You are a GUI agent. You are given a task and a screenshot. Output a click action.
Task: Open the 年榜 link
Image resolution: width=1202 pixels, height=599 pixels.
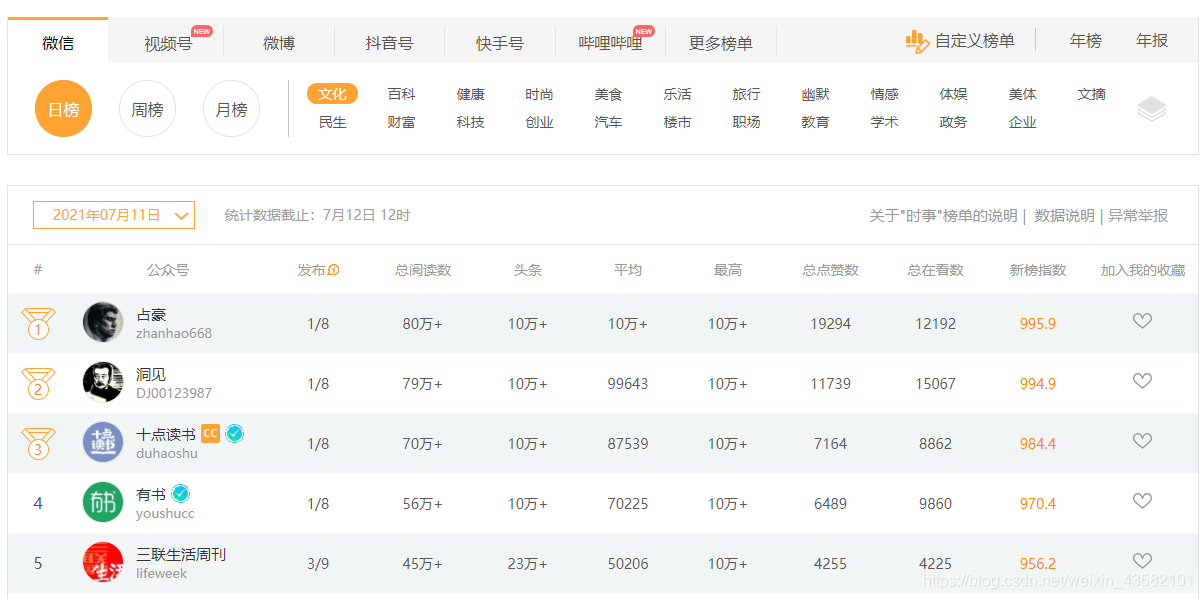pos(1086,41)
